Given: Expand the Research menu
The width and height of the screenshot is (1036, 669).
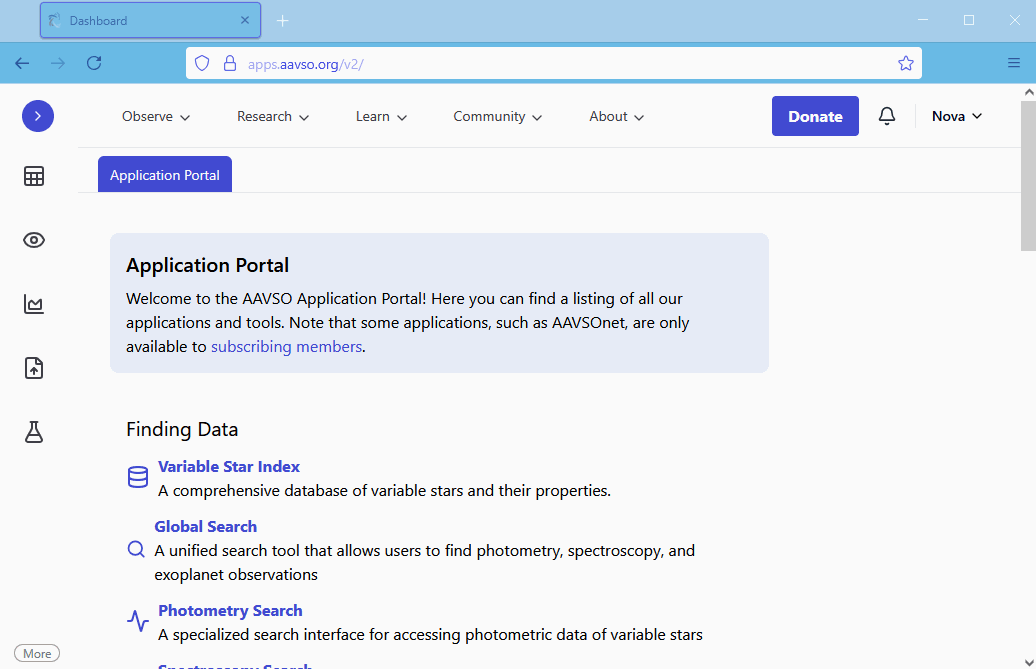Looking at the screenshot, I should click(x=273, y=117).
